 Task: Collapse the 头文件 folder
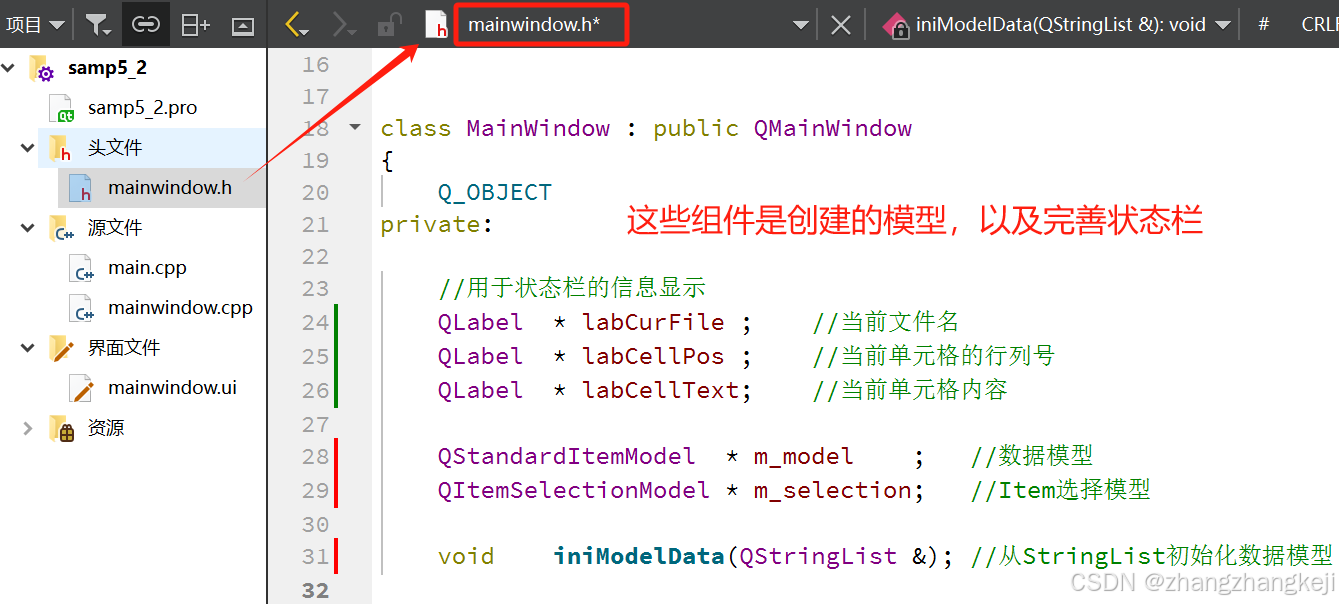click(28, 148)
